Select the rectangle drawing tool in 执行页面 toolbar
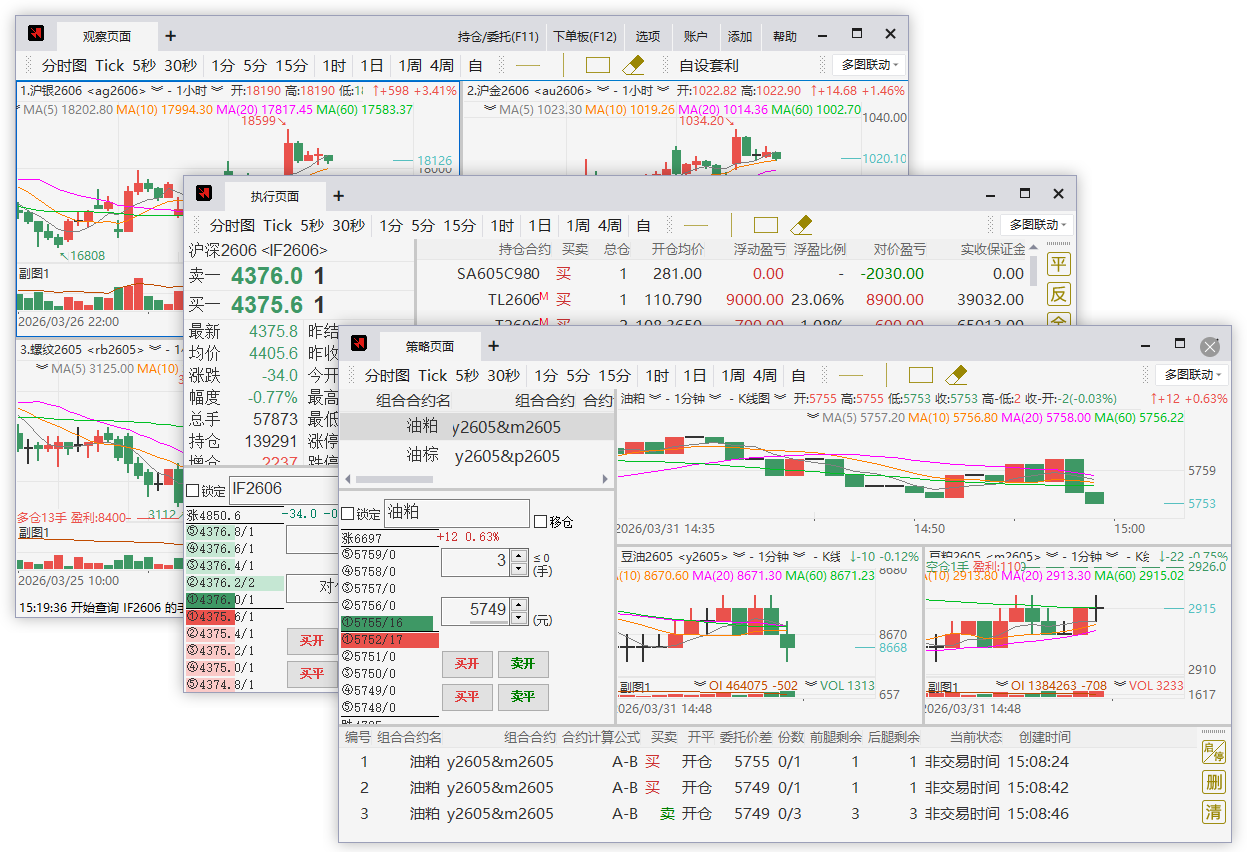The image size is (1251, 852). (x=765, y=225)
